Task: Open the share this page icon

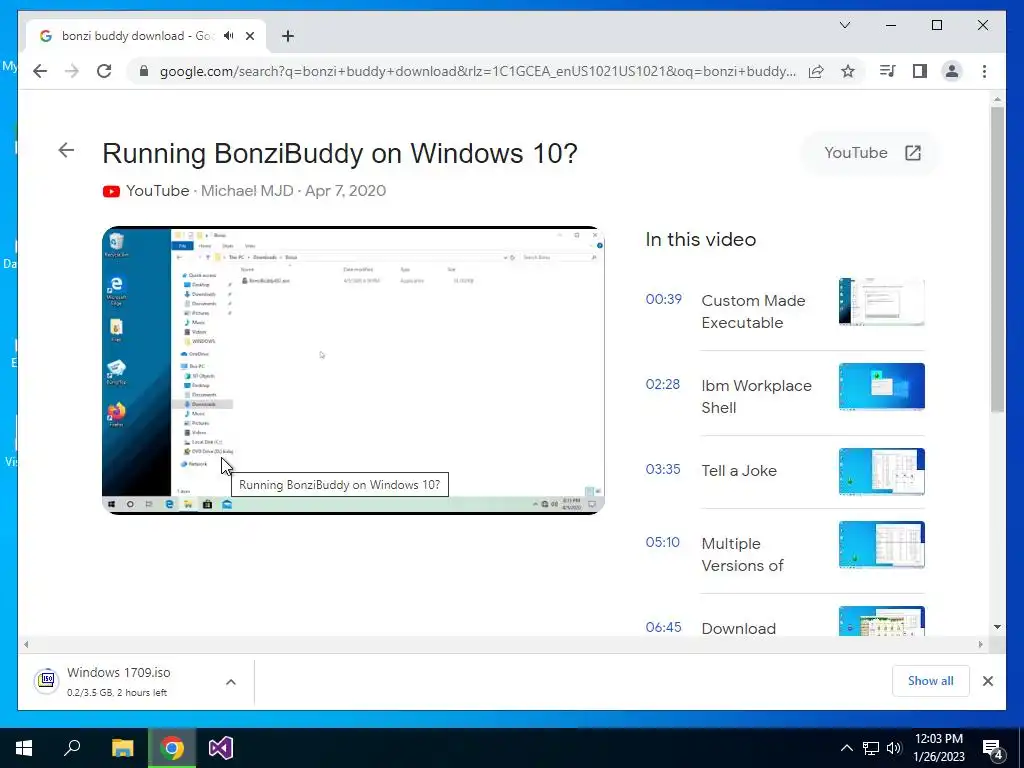Action: (x=816, y=71)
